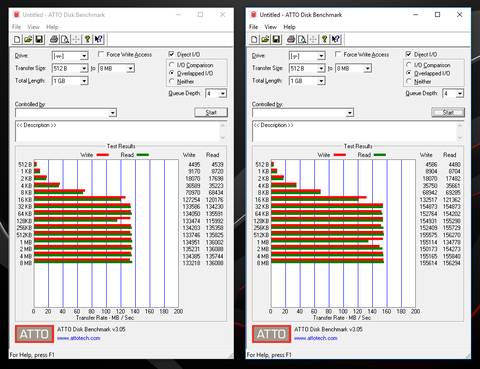Toggle Direct I/O checkbox in right window
This screenshot has width=480, height=369.
pos(408,54)
